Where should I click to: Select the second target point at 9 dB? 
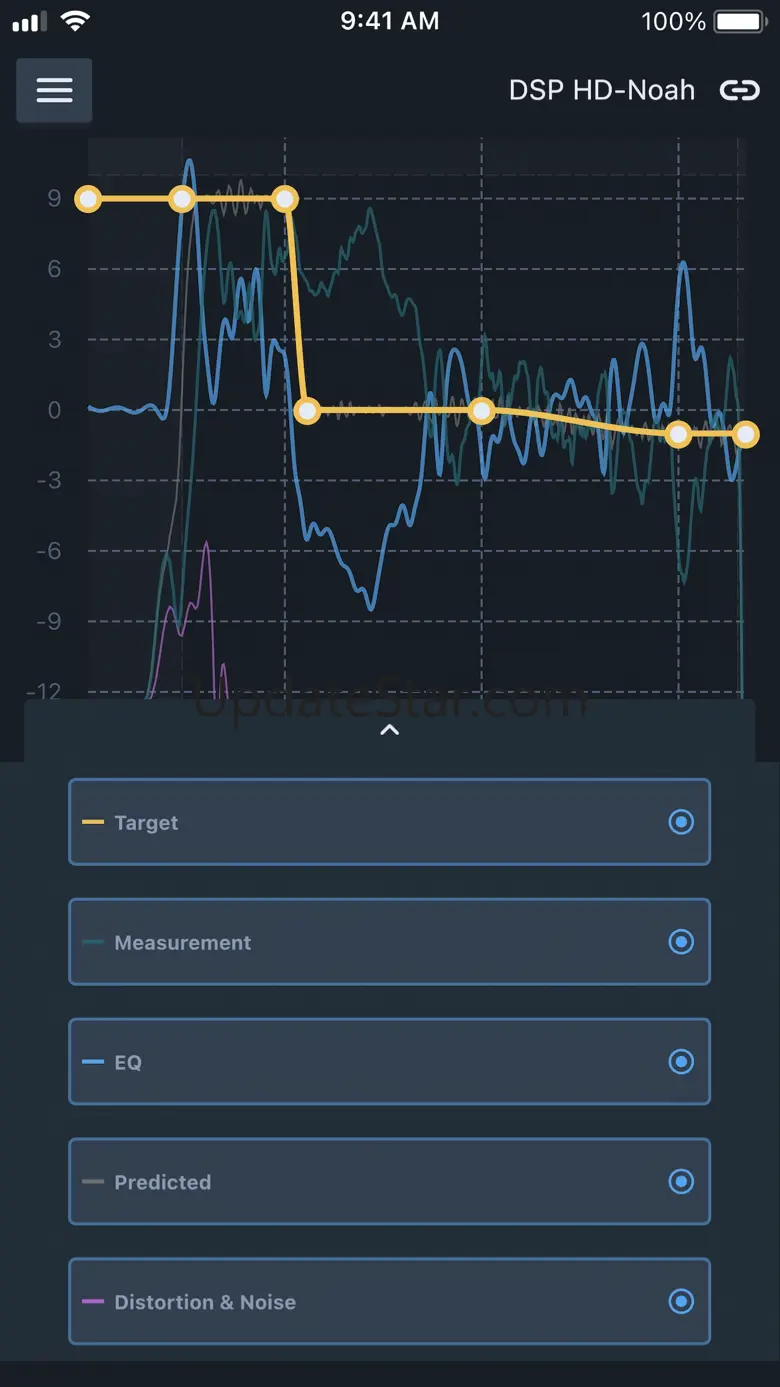(182, 199)
